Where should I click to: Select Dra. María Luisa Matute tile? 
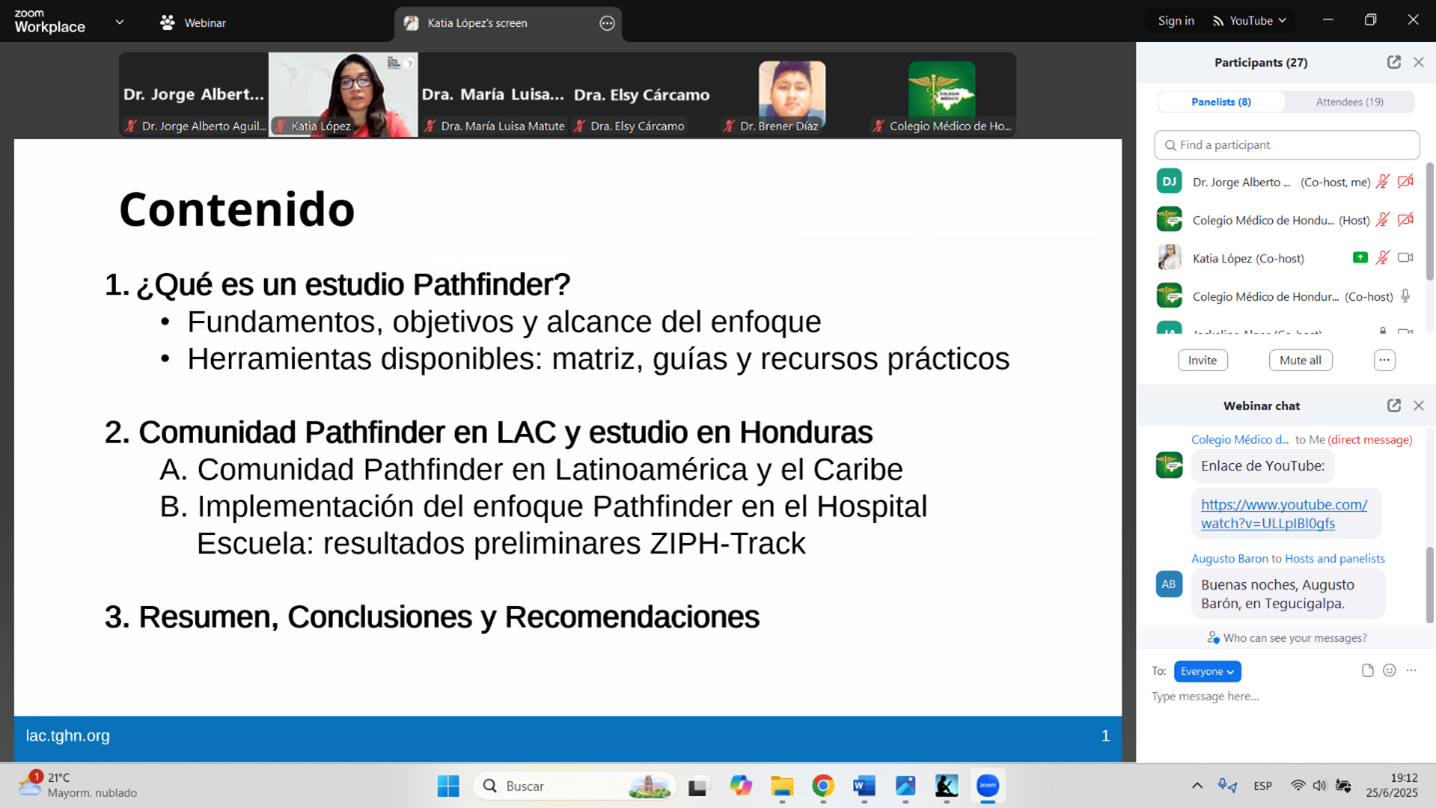pos(493,94)
